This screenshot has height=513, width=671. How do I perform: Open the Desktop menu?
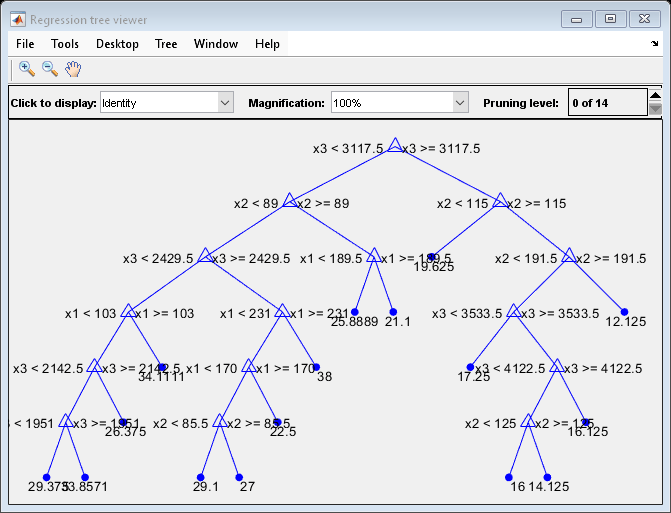point(117,44)
